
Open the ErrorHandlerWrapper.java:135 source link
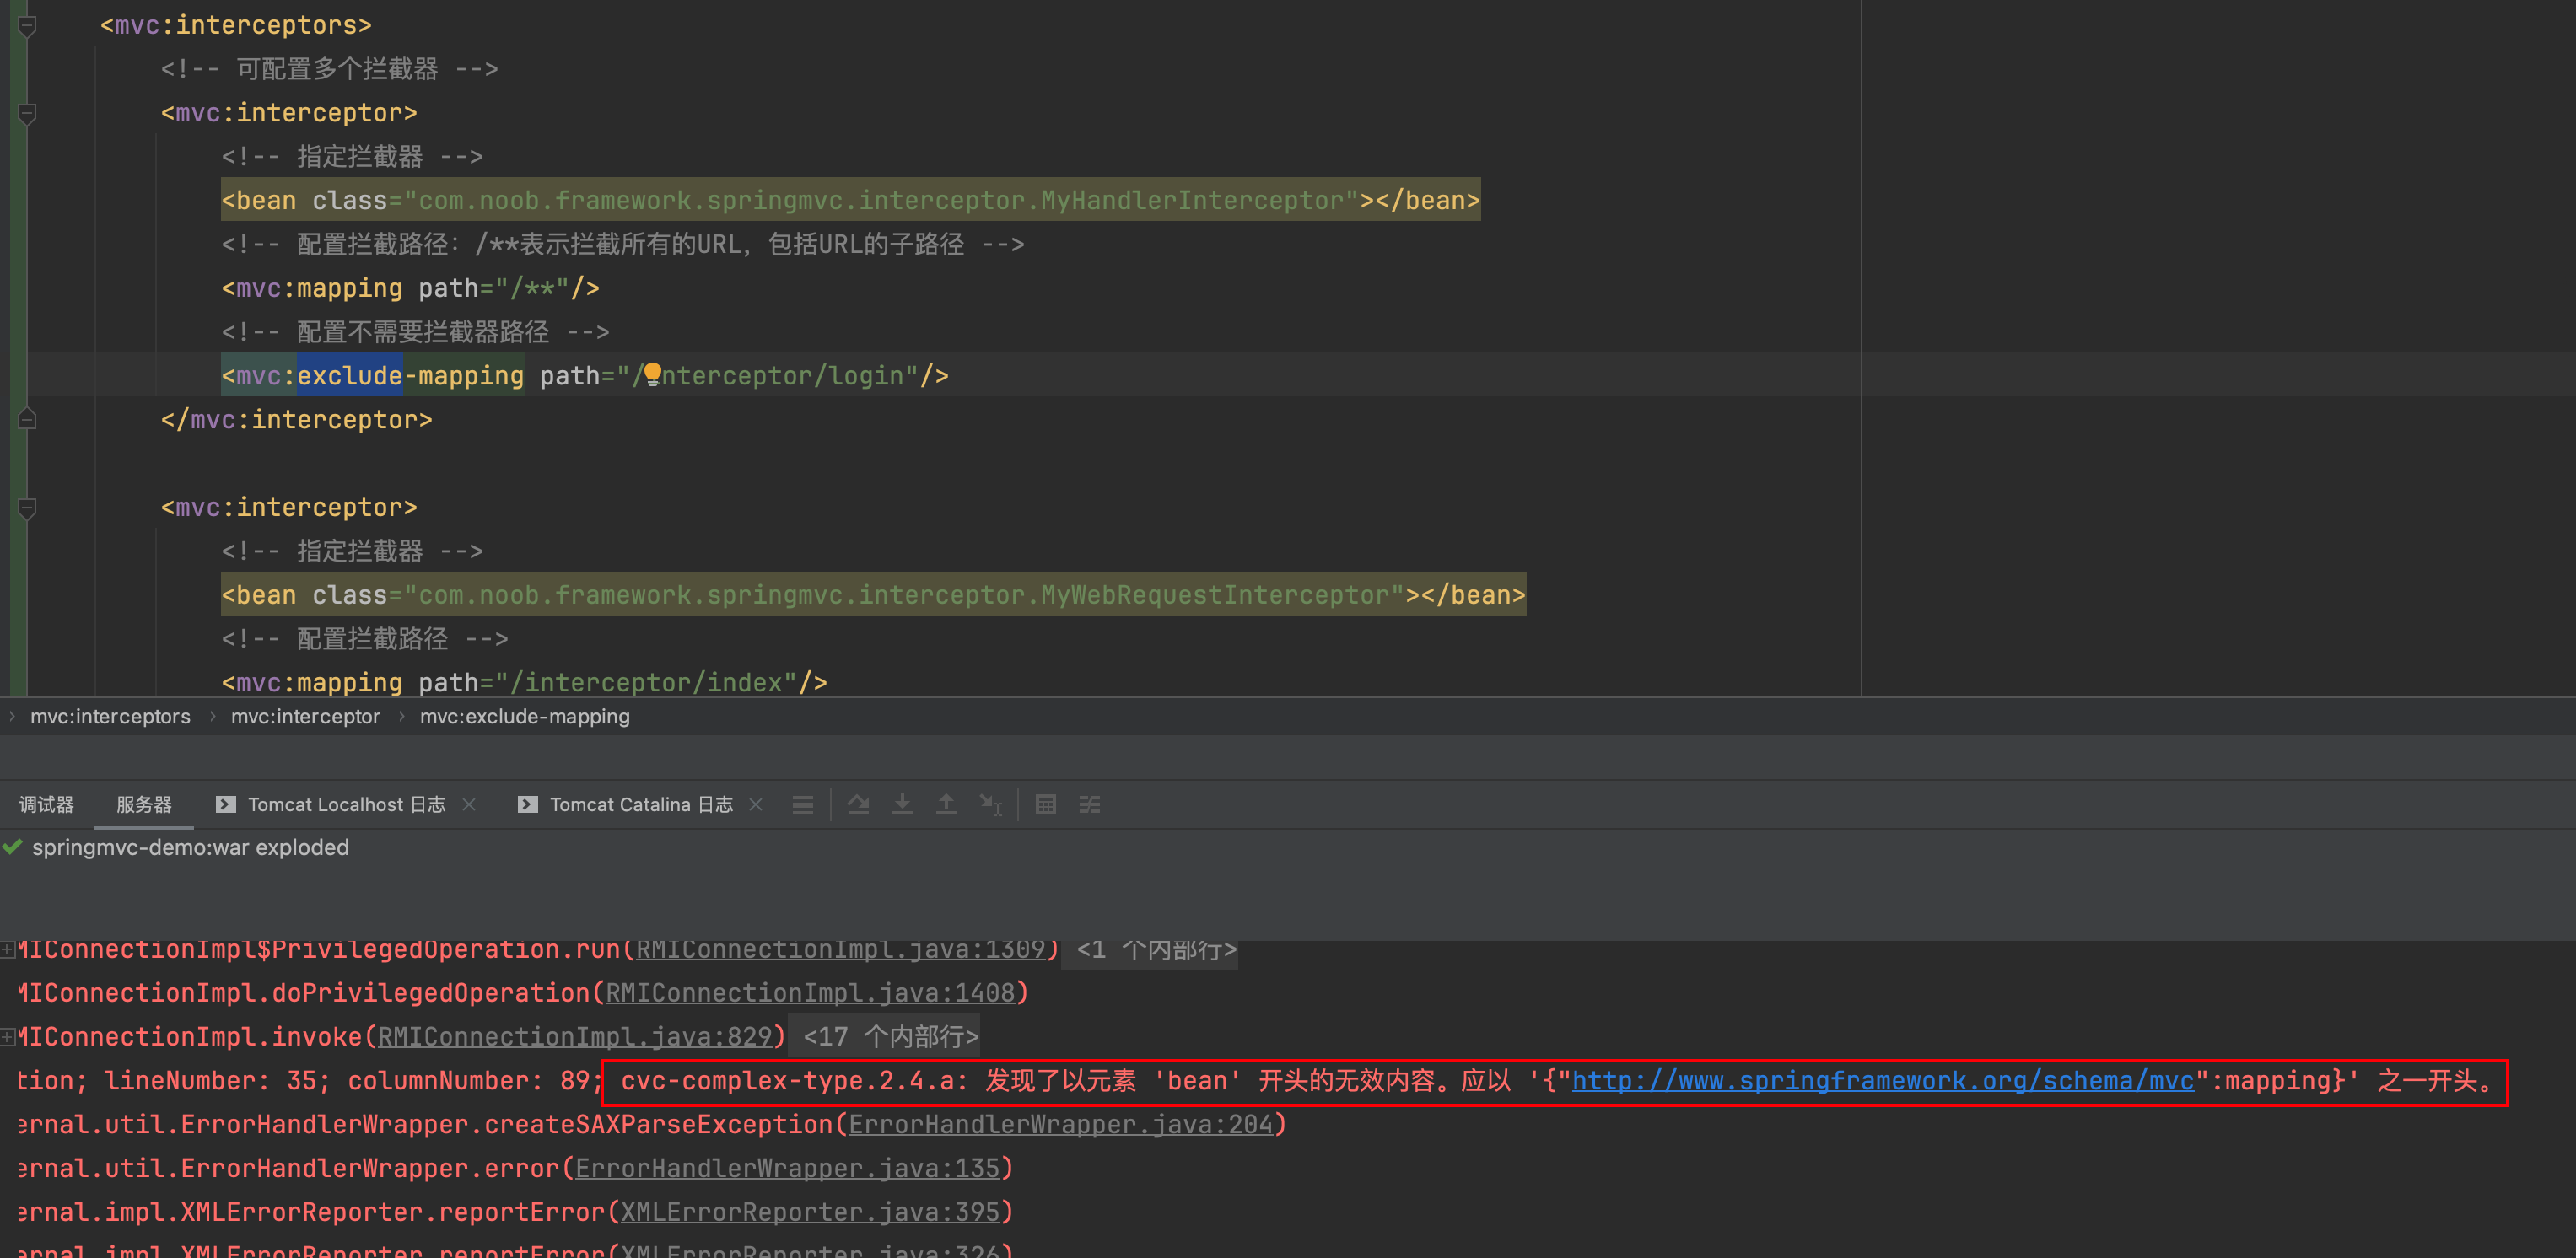787,1168
